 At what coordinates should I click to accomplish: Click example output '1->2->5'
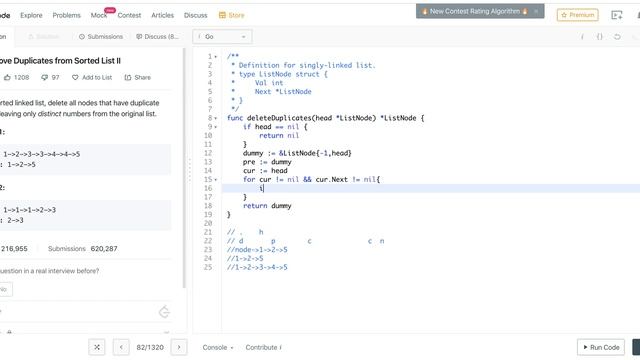pyautogui.click(x=21, y=165)
